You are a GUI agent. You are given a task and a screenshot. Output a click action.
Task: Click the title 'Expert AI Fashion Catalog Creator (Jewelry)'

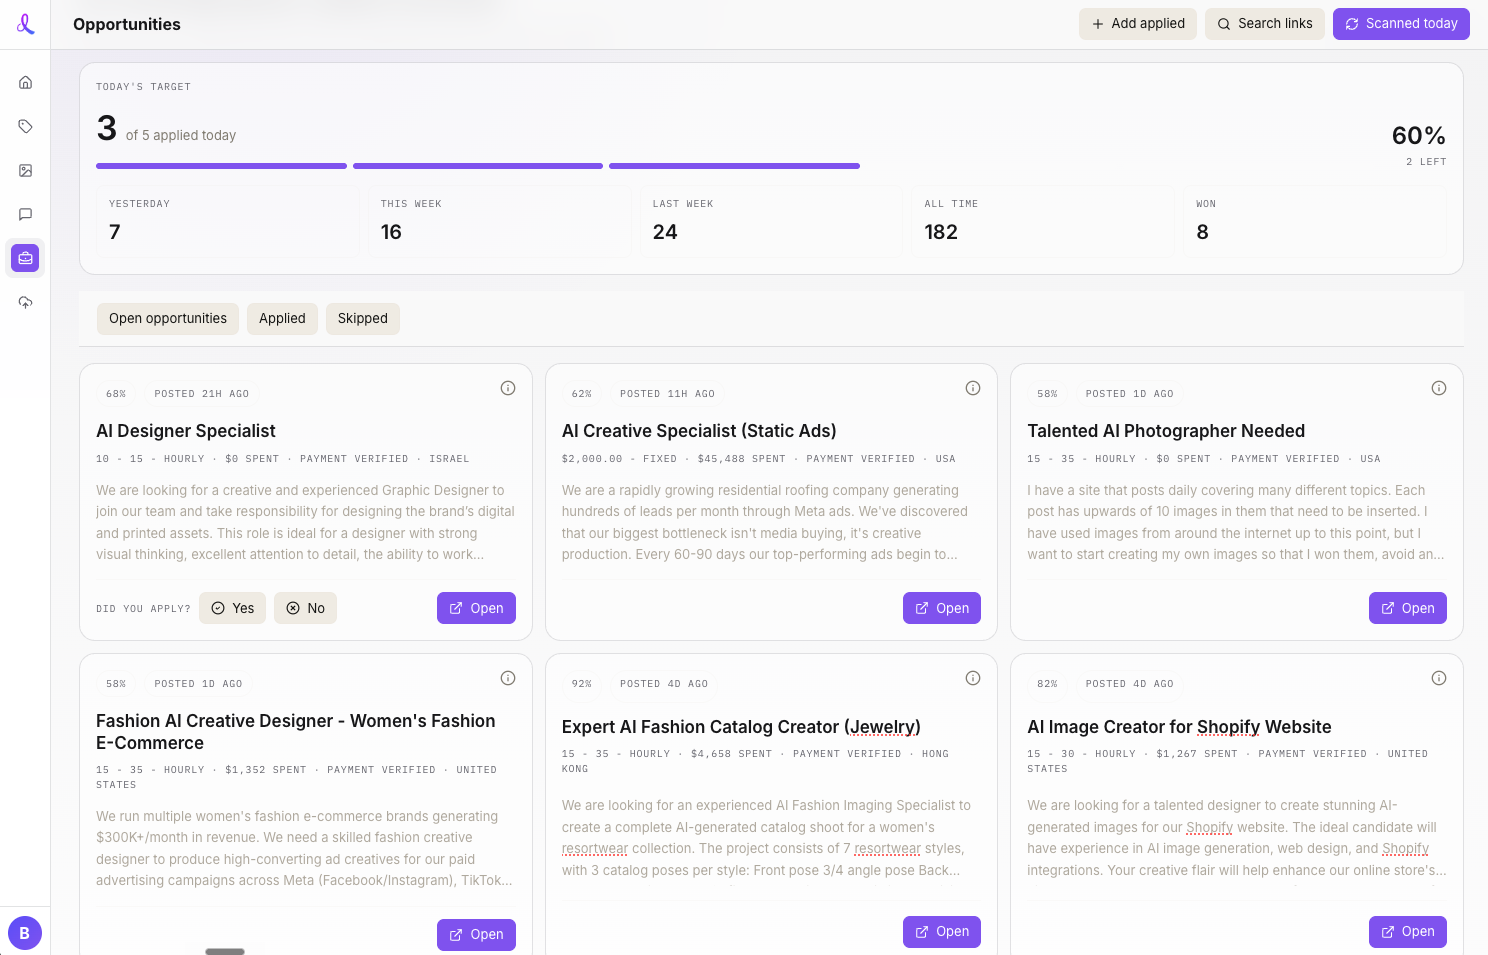[741, 727]
